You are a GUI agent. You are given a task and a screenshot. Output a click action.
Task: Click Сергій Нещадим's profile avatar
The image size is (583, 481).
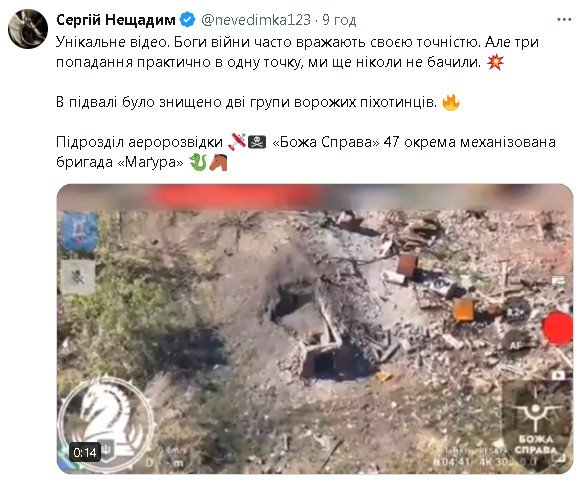[28, 29]
